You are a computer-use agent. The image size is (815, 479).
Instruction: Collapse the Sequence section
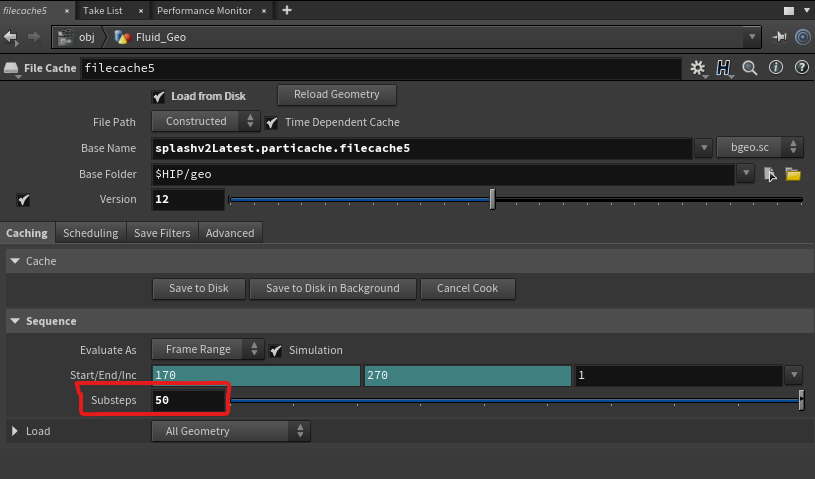[x=15, y=321]
